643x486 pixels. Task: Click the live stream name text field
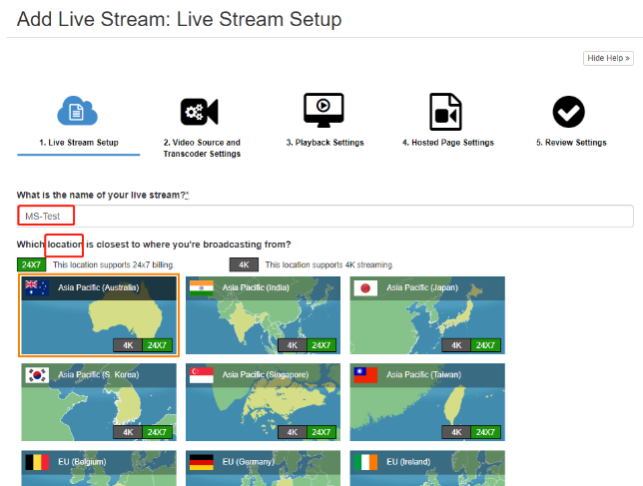pyautogui.click(x=325, y=216)
